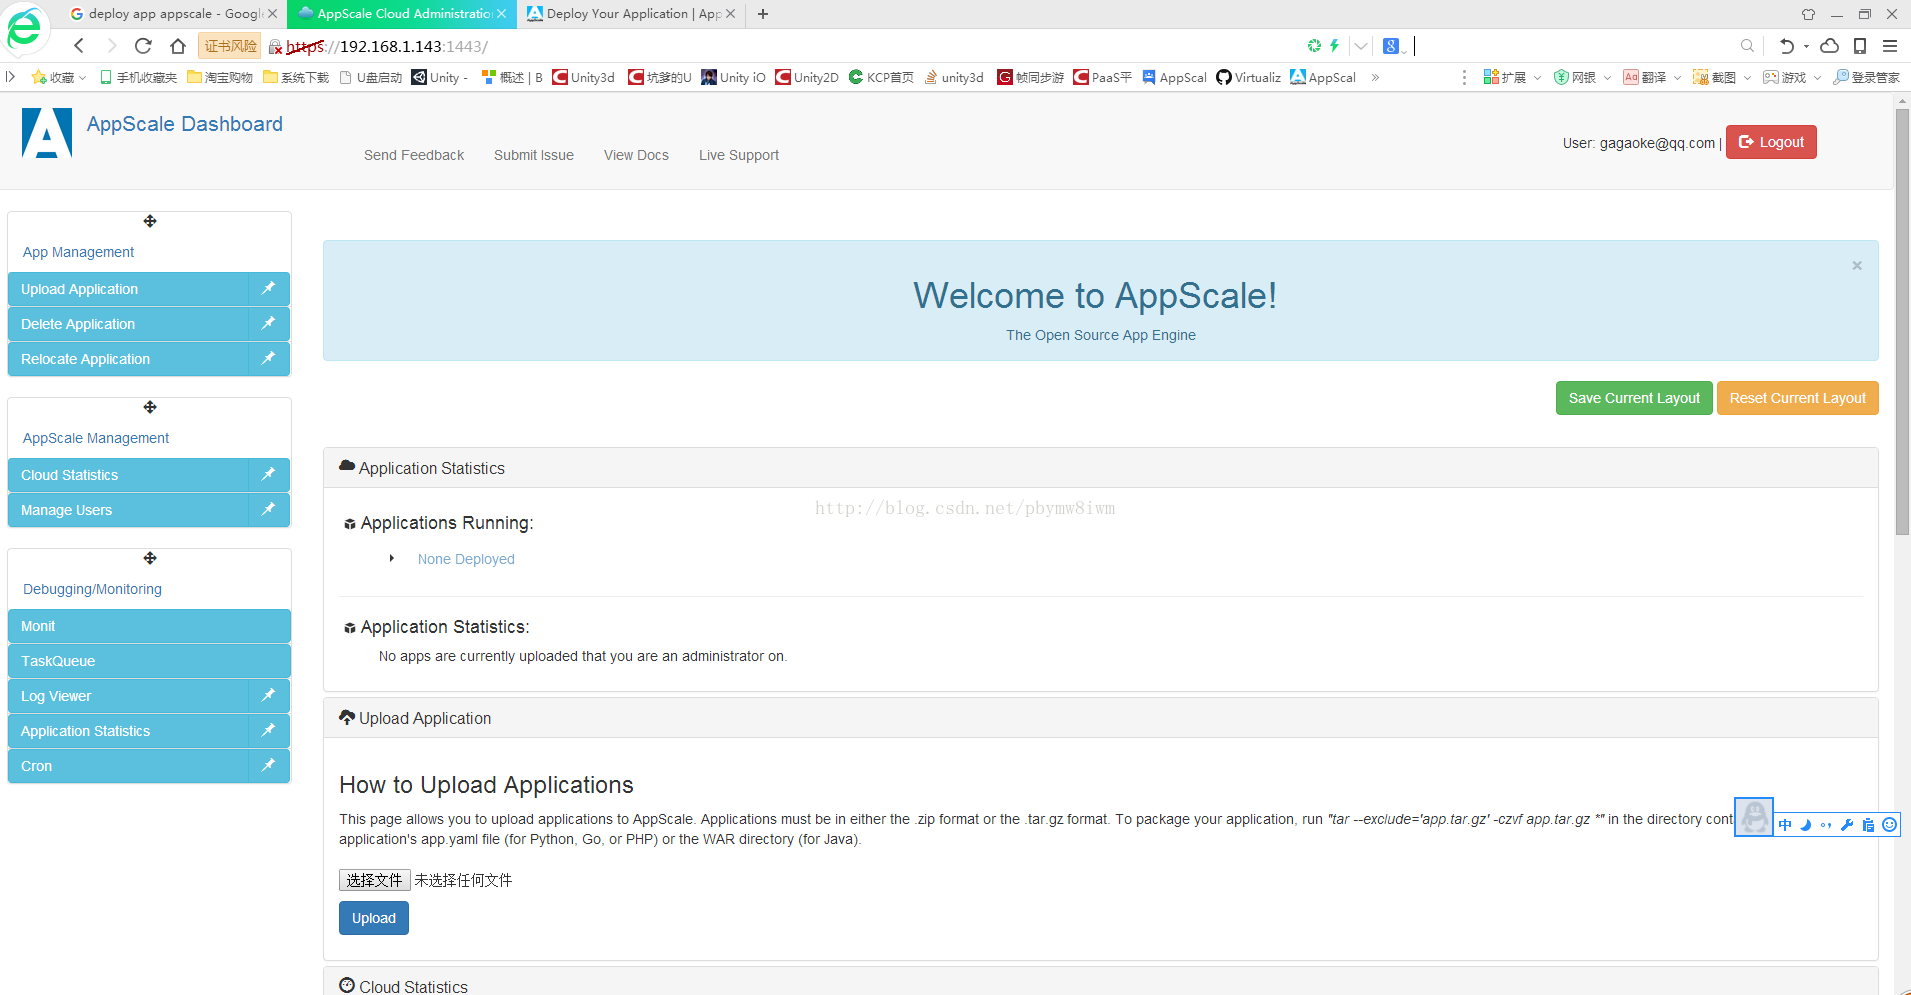
Task: Pin the Cron sidebar item
Action: 268,766
